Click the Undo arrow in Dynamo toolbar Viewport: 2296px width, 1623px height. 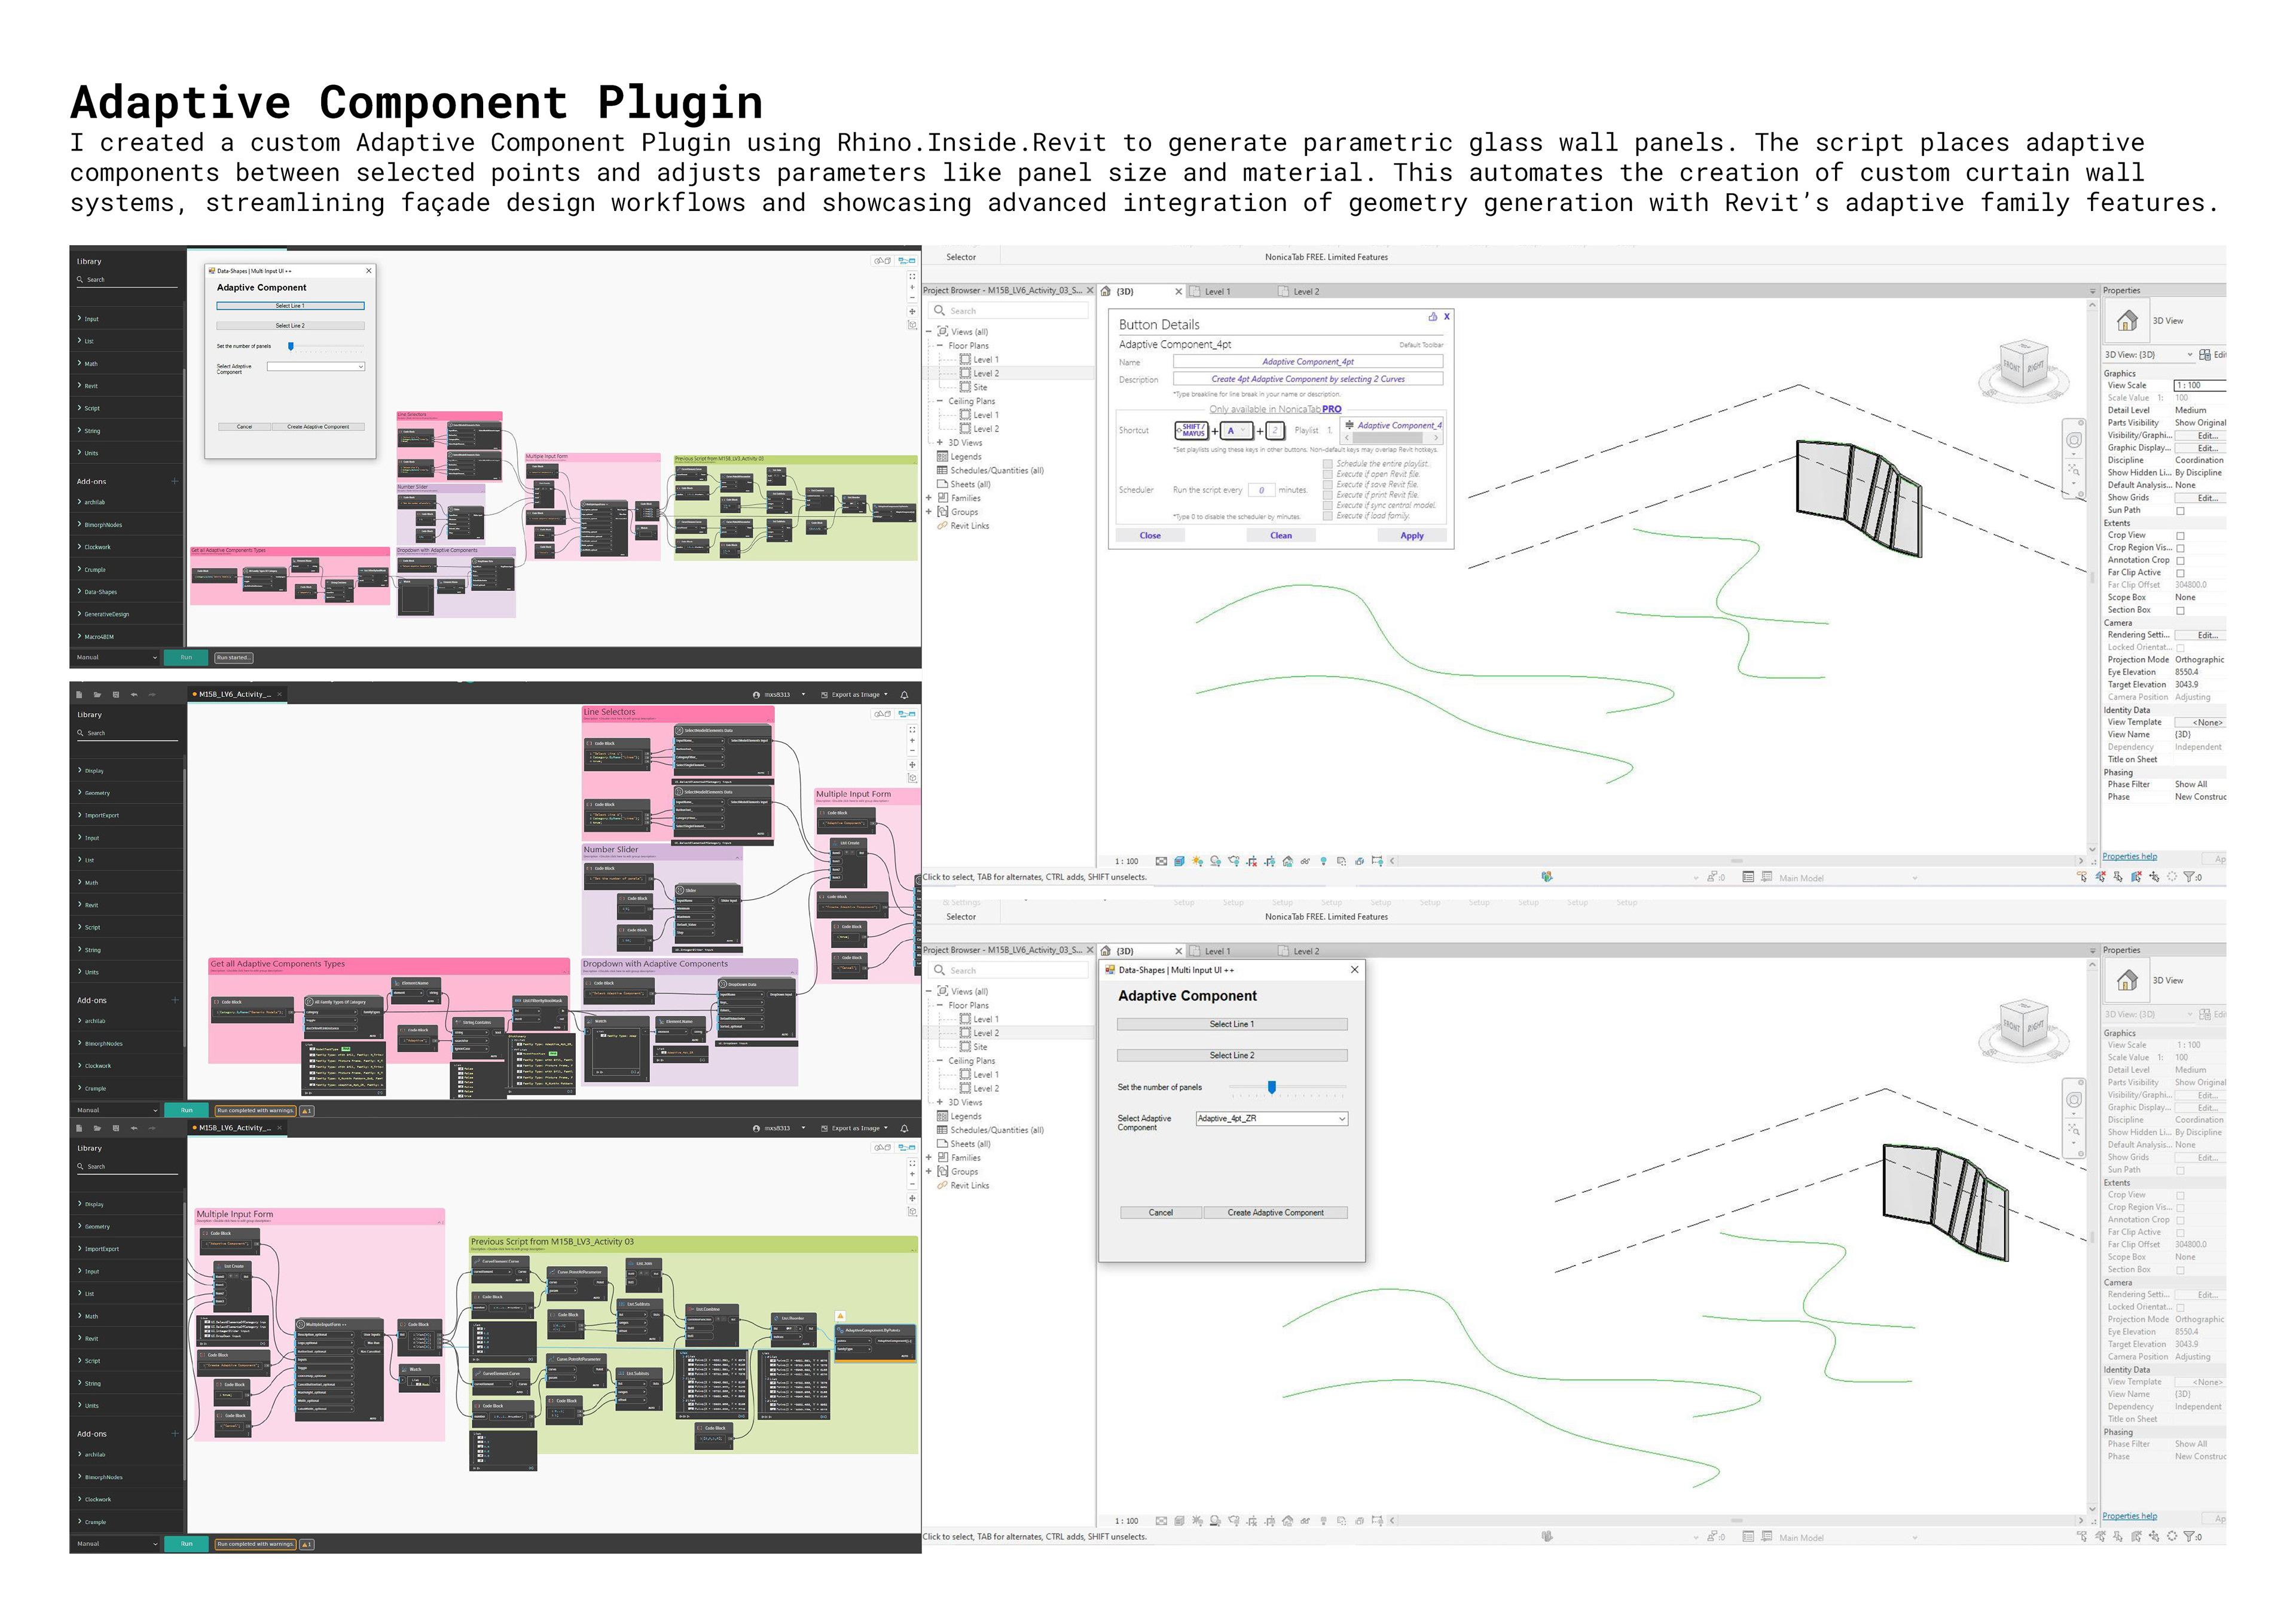point(134,694)
